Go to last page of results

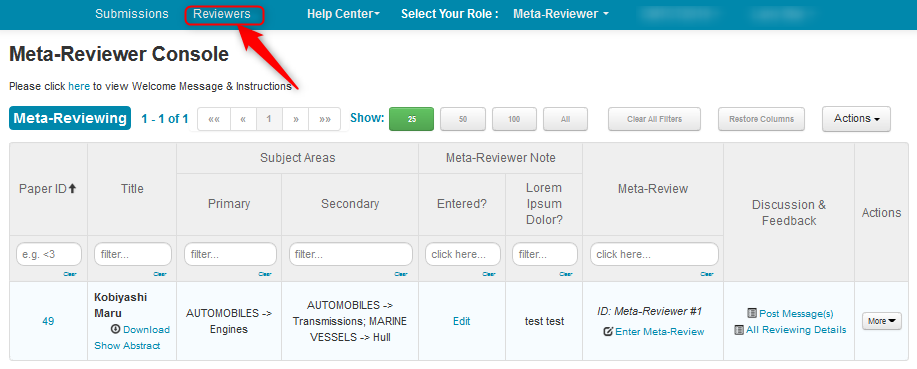click(x=325, y=119)
